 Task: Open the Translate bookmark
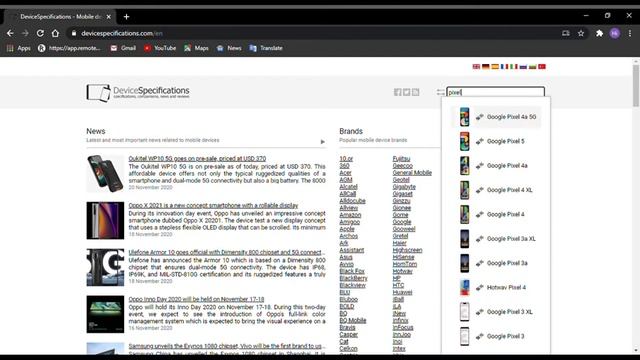pyautogui.click(x=266, y=48)
